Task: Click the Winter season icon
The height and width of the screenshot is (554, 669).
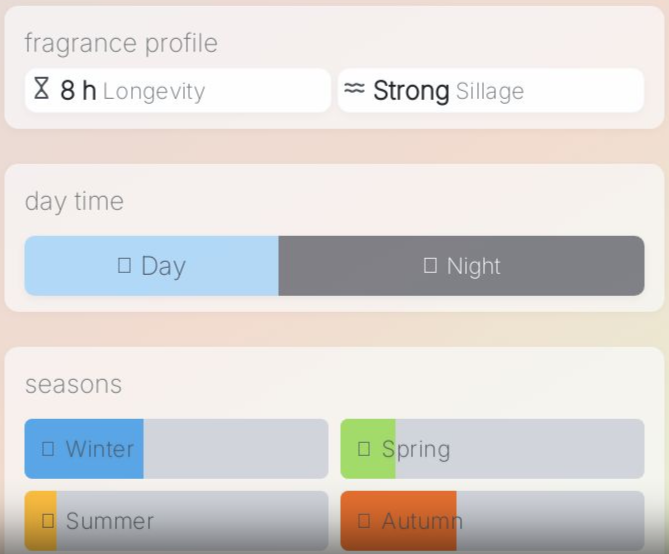Action: 48,449
